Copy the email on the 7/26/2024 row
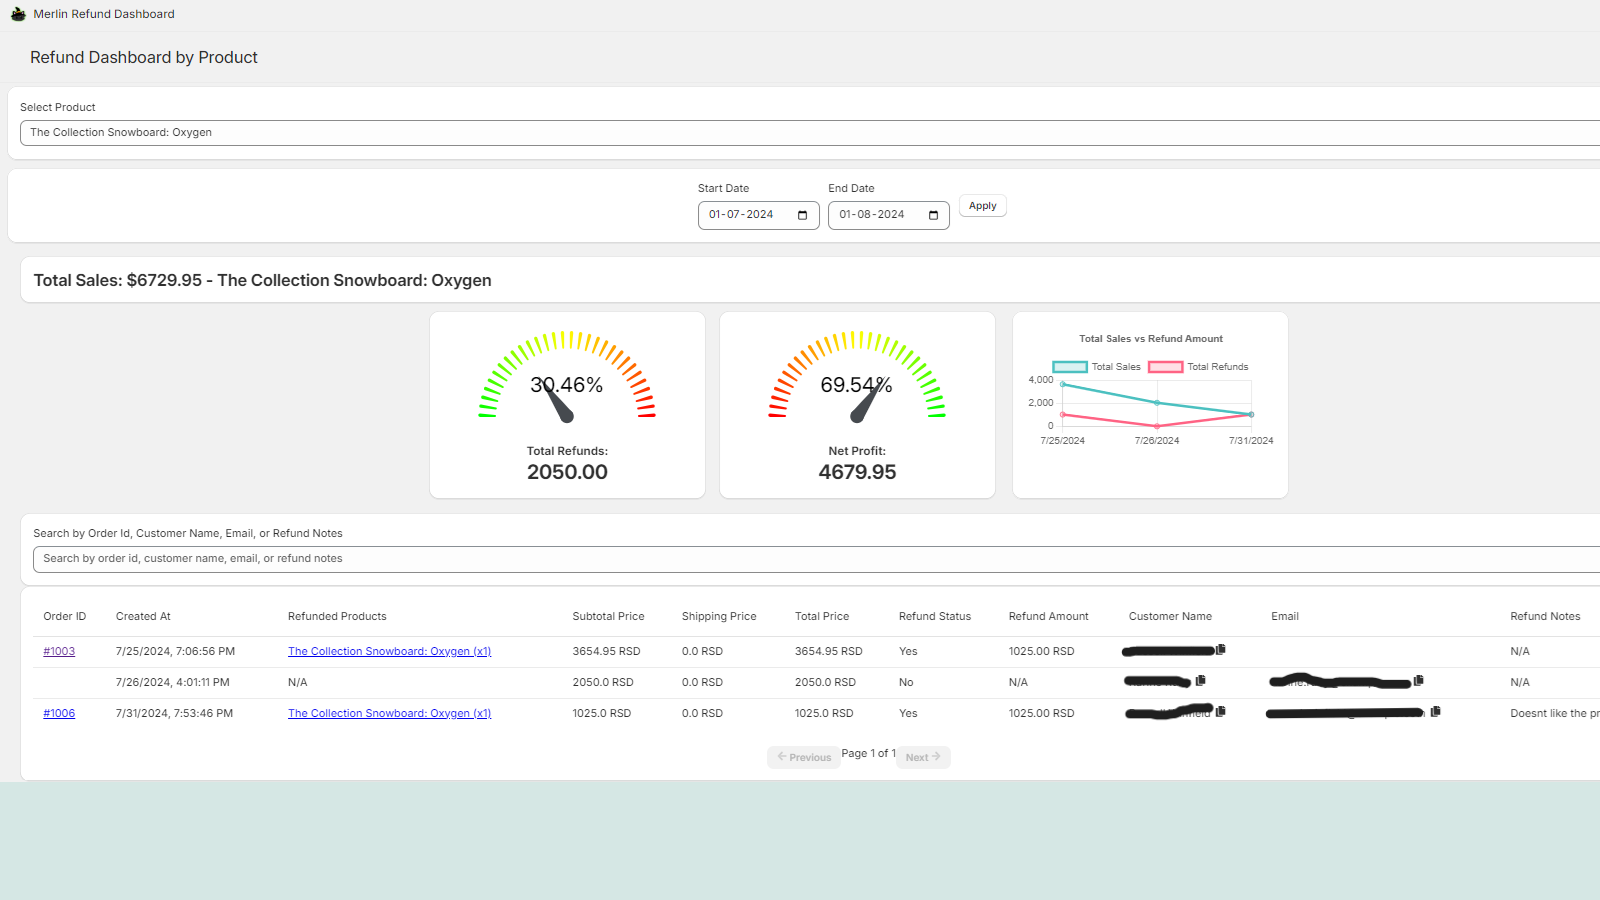 1418,681
